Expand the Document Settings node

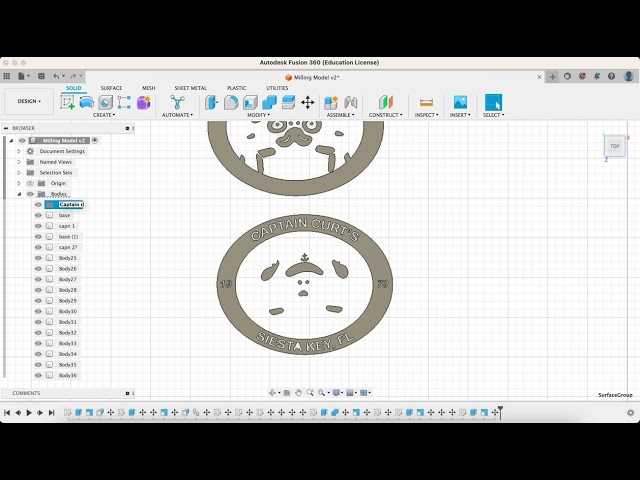19,151
